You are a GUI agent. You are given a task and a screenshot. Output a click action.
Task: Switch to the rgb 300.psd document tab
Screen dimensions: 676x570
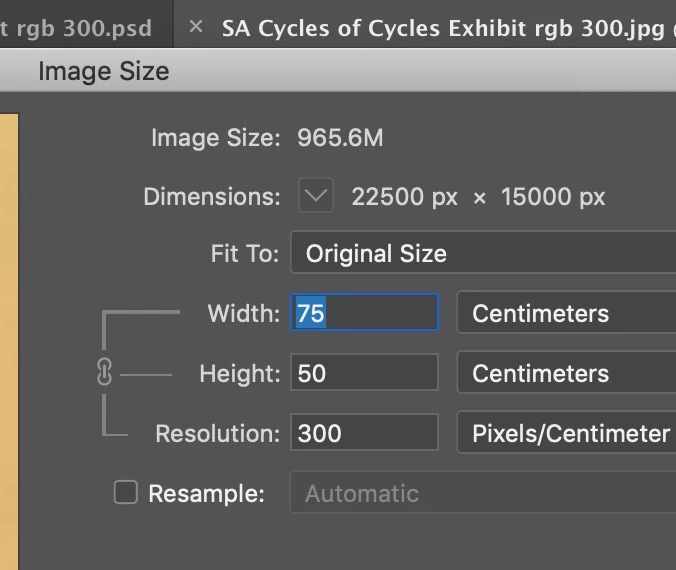(x=80, y=27)
